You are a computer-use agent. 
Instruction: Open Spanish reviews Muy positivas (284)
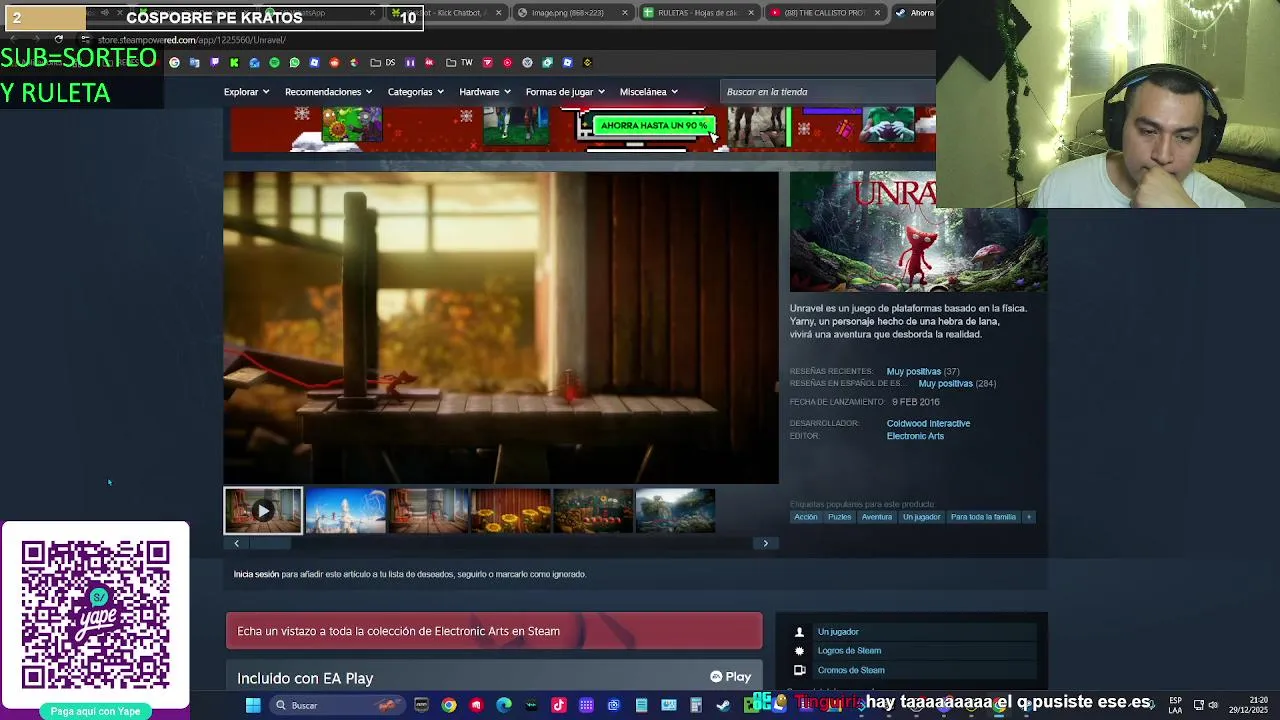957,383
